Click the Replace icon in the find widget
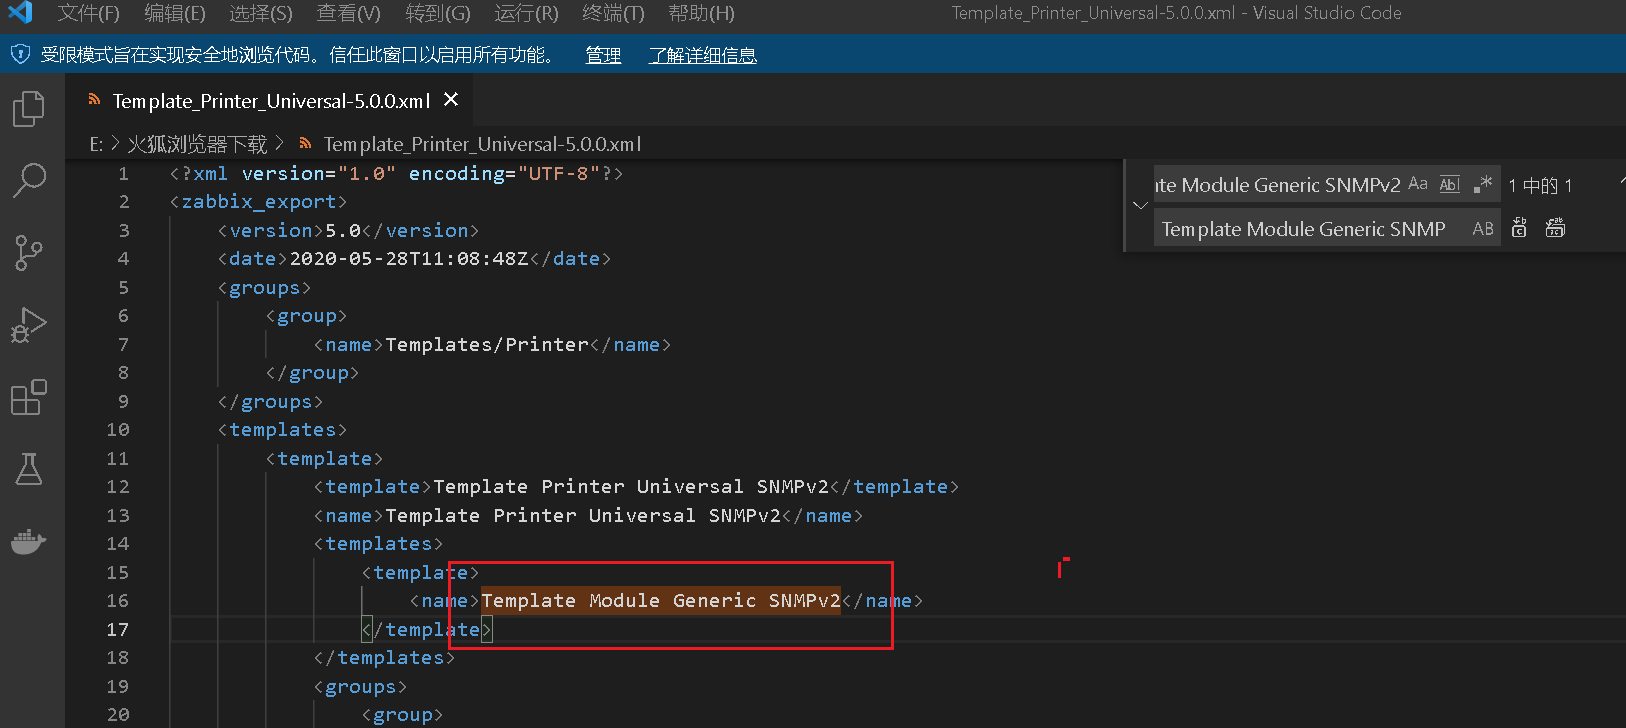Screen dimensions: 1626x728 (x=1519, y=229)
